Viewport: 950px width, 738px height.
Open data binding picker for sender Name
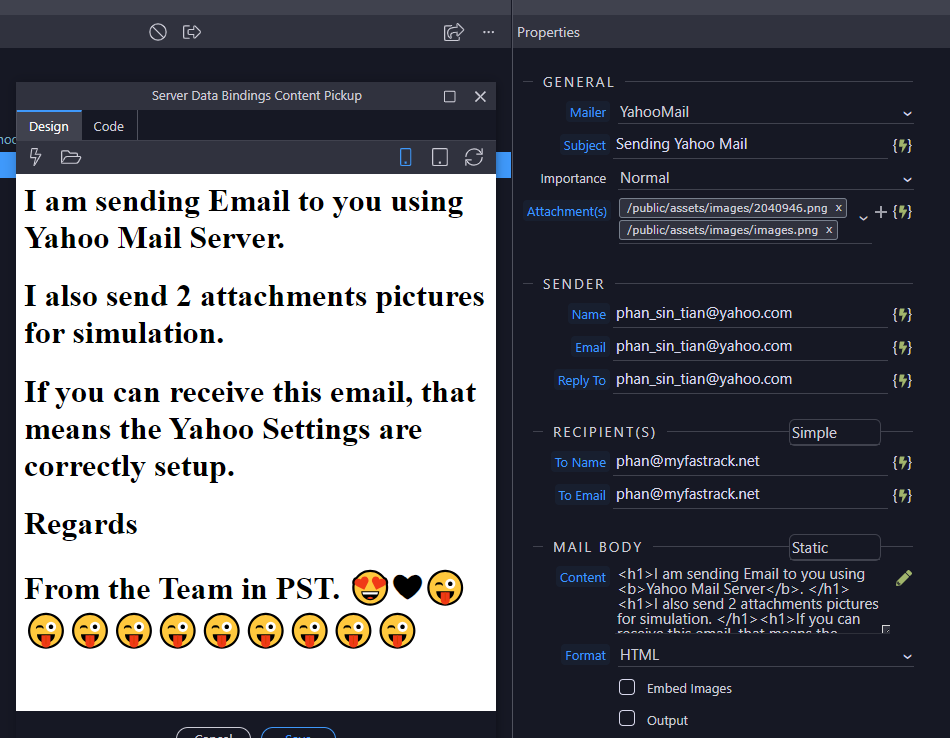[x=902, y=314]
